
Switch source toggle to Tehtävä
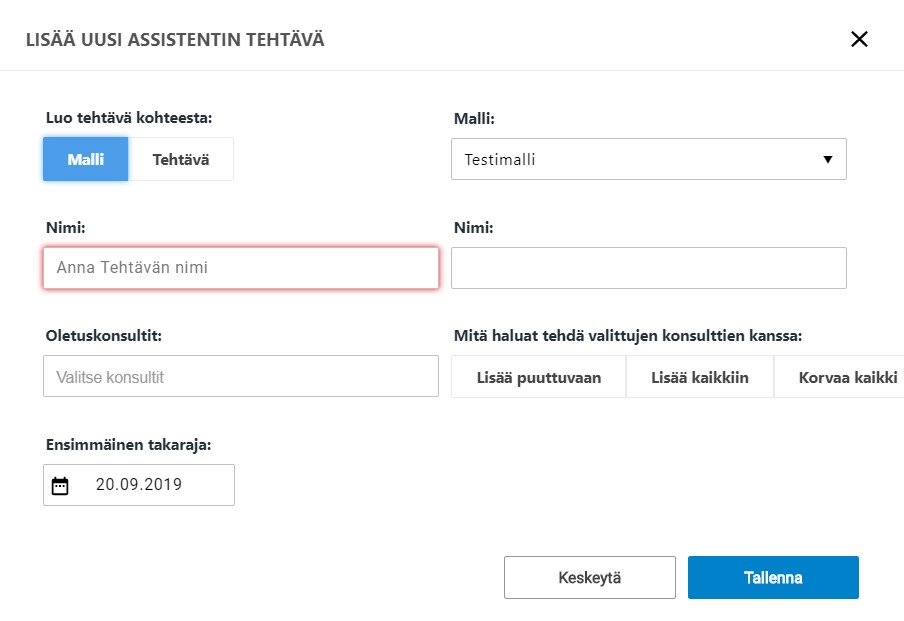click(x=181, y=159)
